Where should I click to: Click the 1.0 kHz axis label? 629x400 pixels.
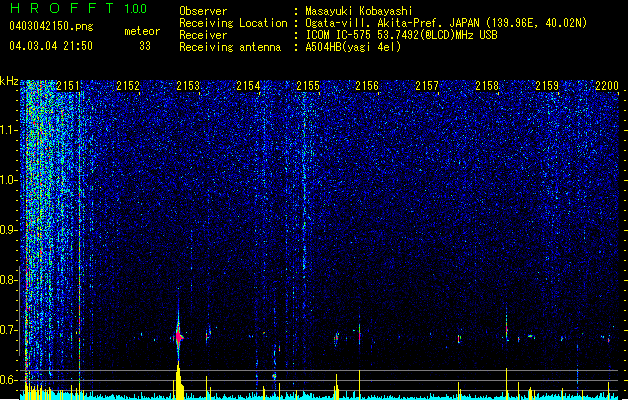[9, 180]
